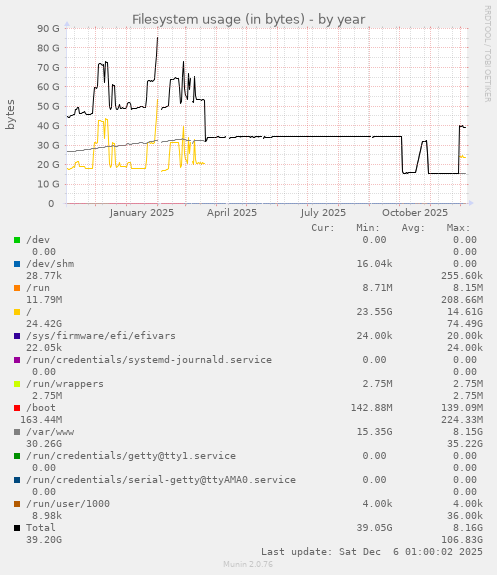497x575 pixels.
Task: Click the green /dev legend swatch
Action: tap(17, 240)
